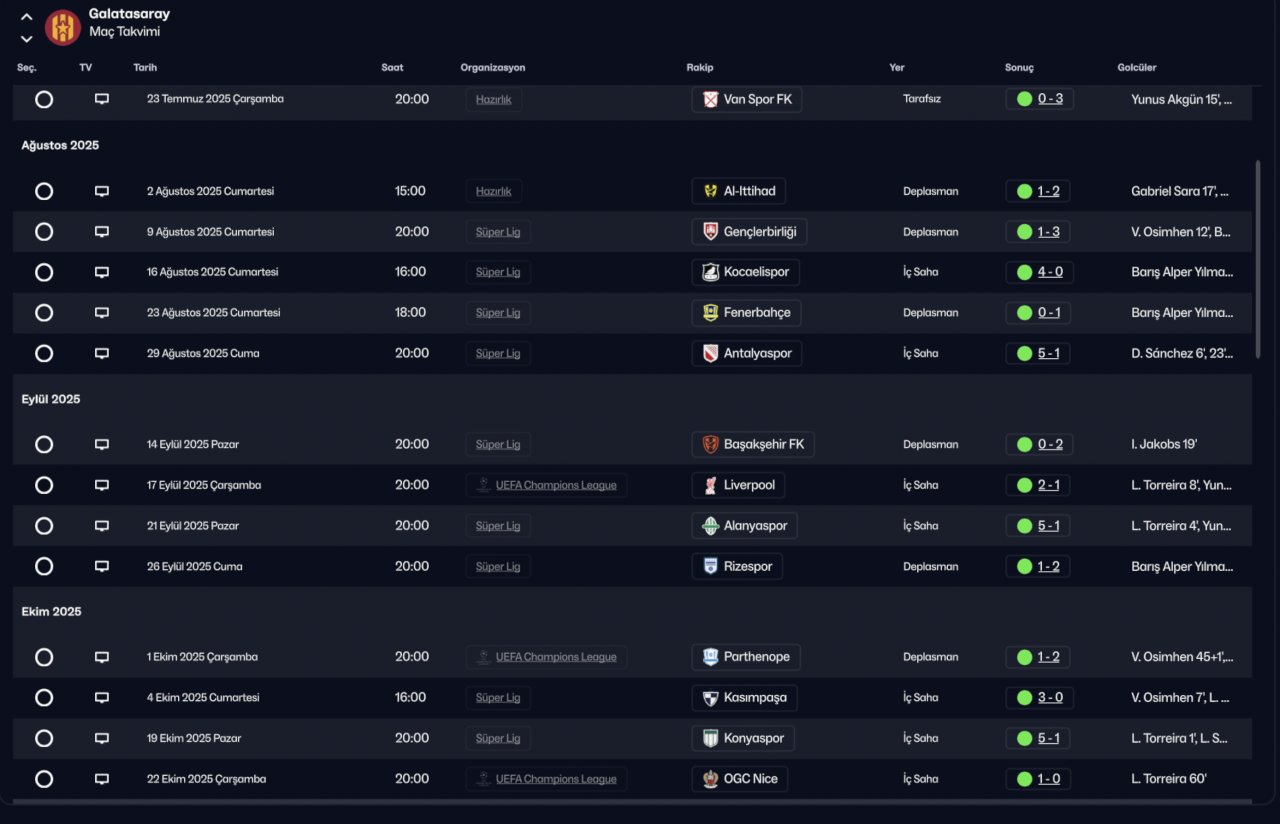This screenshot has height=824, width=1280.
Task: Click the TV icon in the Konyaspor row
Action: pyautogui.click(x=102, y=738)
